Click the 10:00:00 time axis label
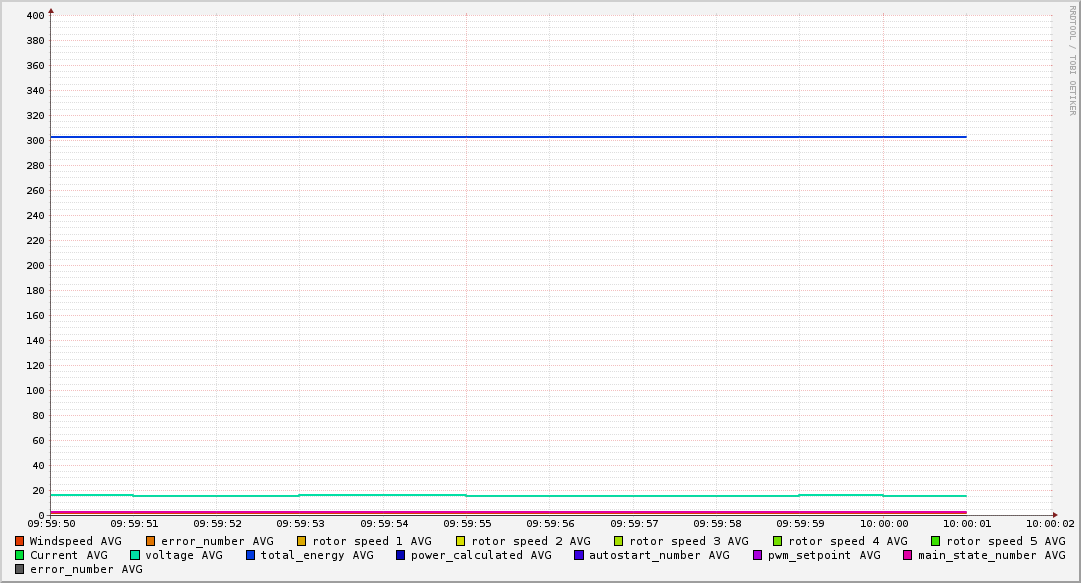This screenshot has width=1081, height=583. click(883, 523)
